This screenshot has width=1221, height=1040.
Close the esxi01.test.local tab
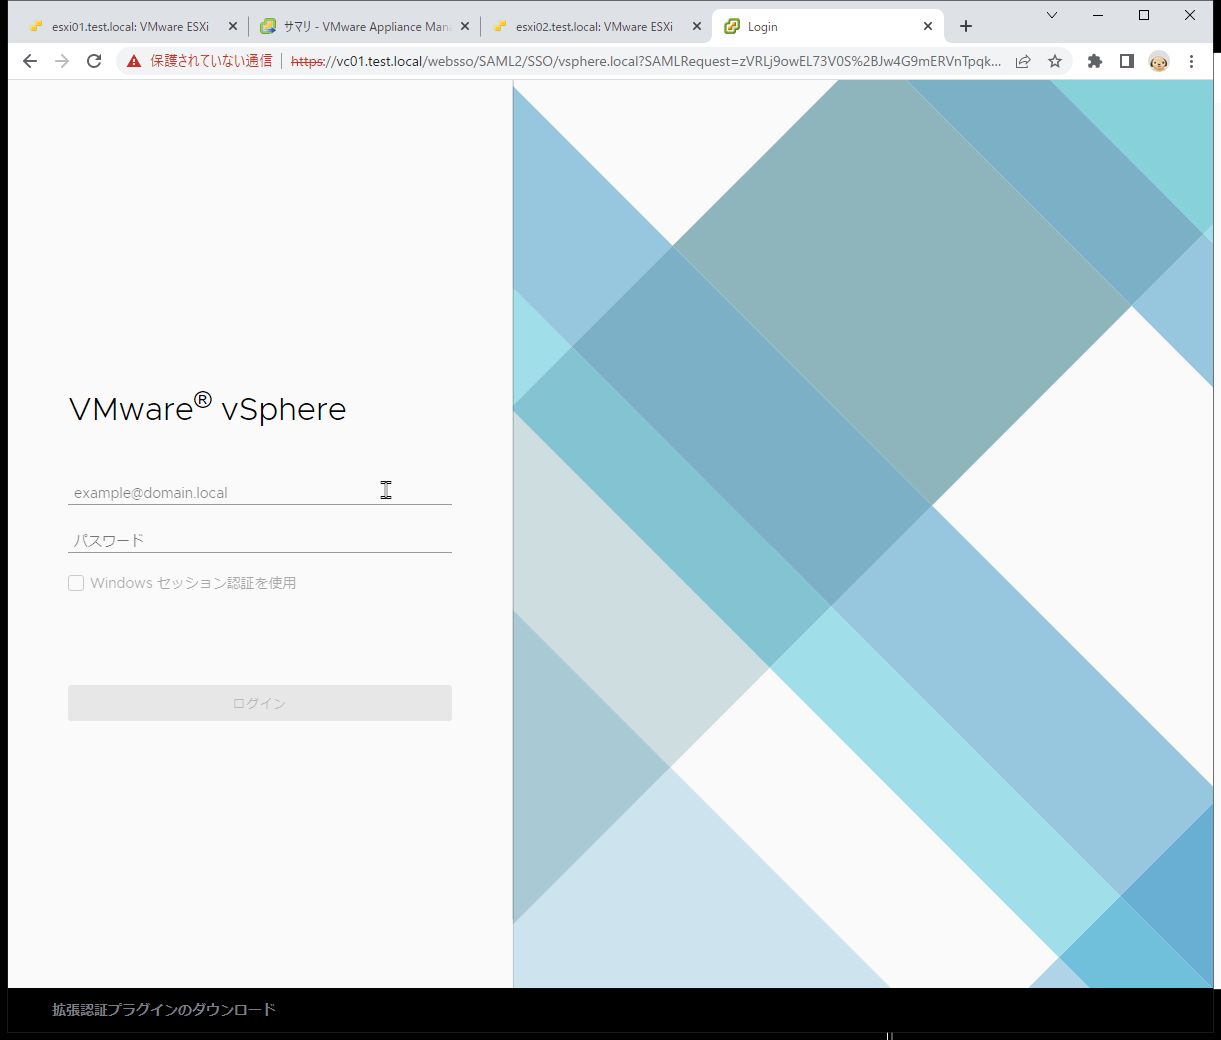tap(233, 27)
